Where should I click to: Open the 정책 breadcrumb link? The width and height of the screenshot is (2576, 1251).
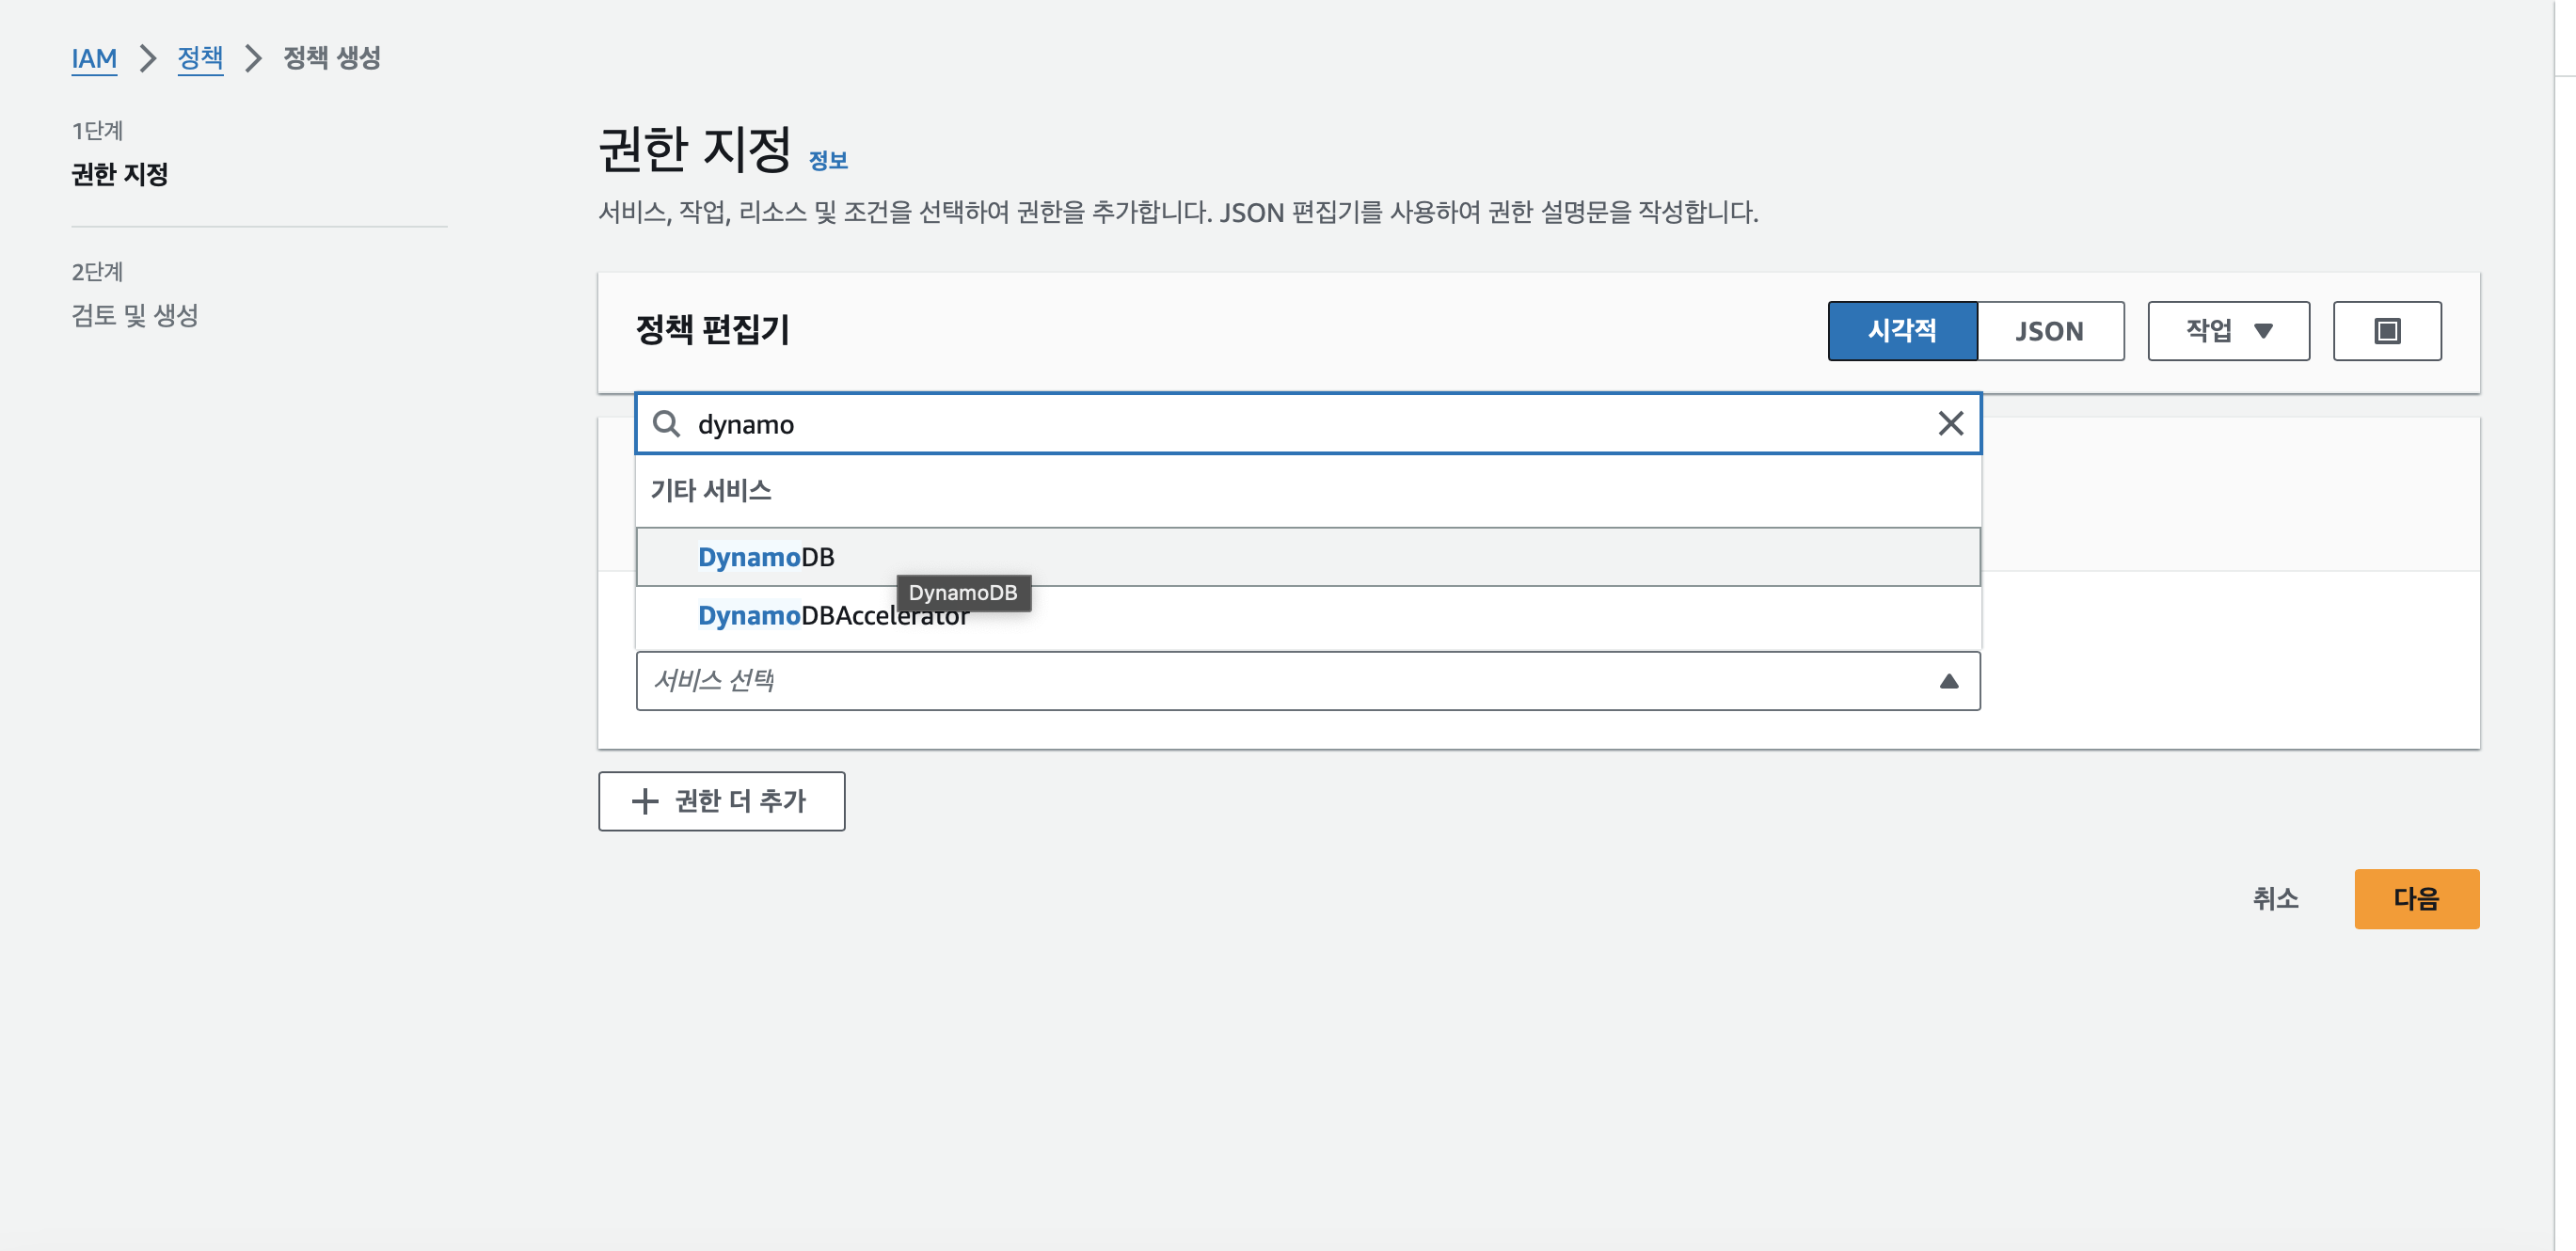pos(200,58)
